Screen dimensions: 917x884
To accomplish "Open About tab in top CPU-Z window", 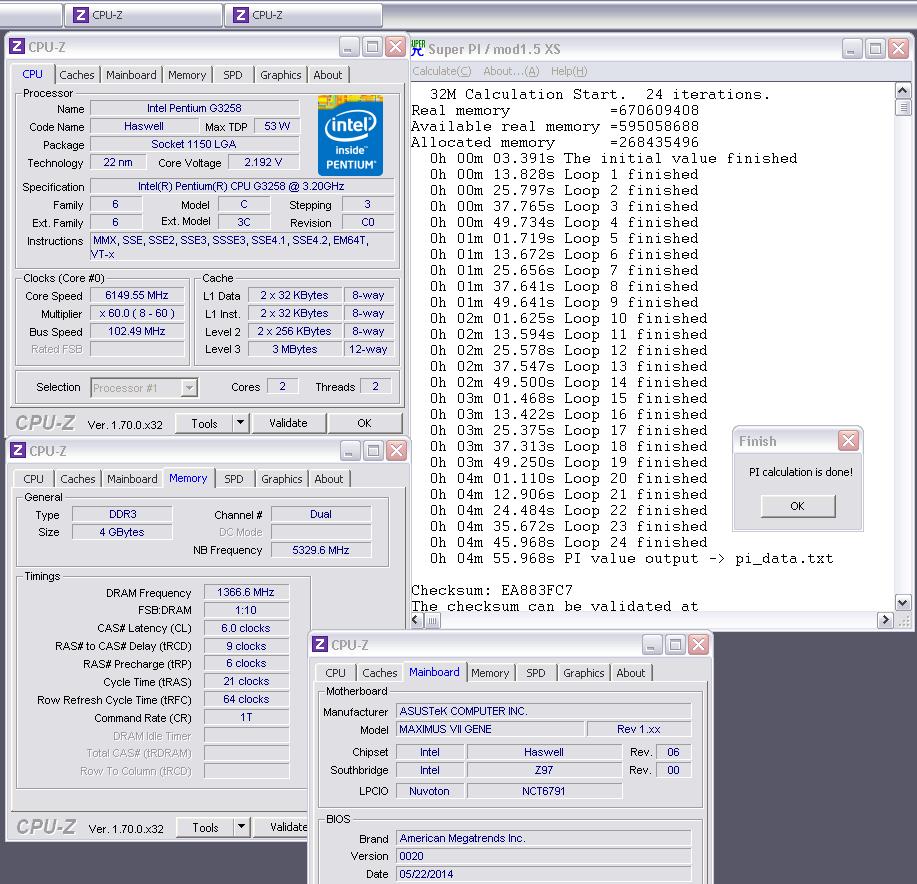I will [328, 75].
